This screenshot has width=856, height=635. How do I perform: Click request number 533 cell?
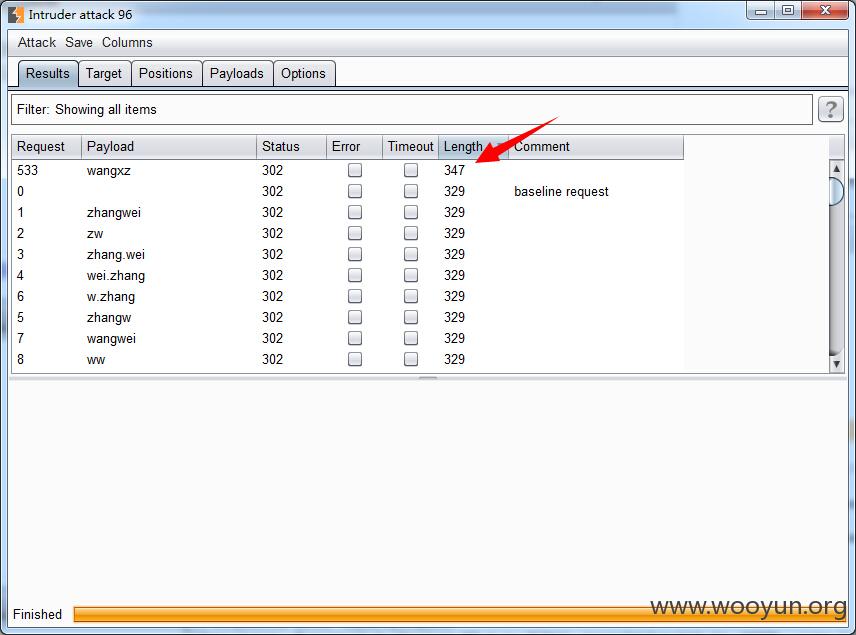[27, 170]
